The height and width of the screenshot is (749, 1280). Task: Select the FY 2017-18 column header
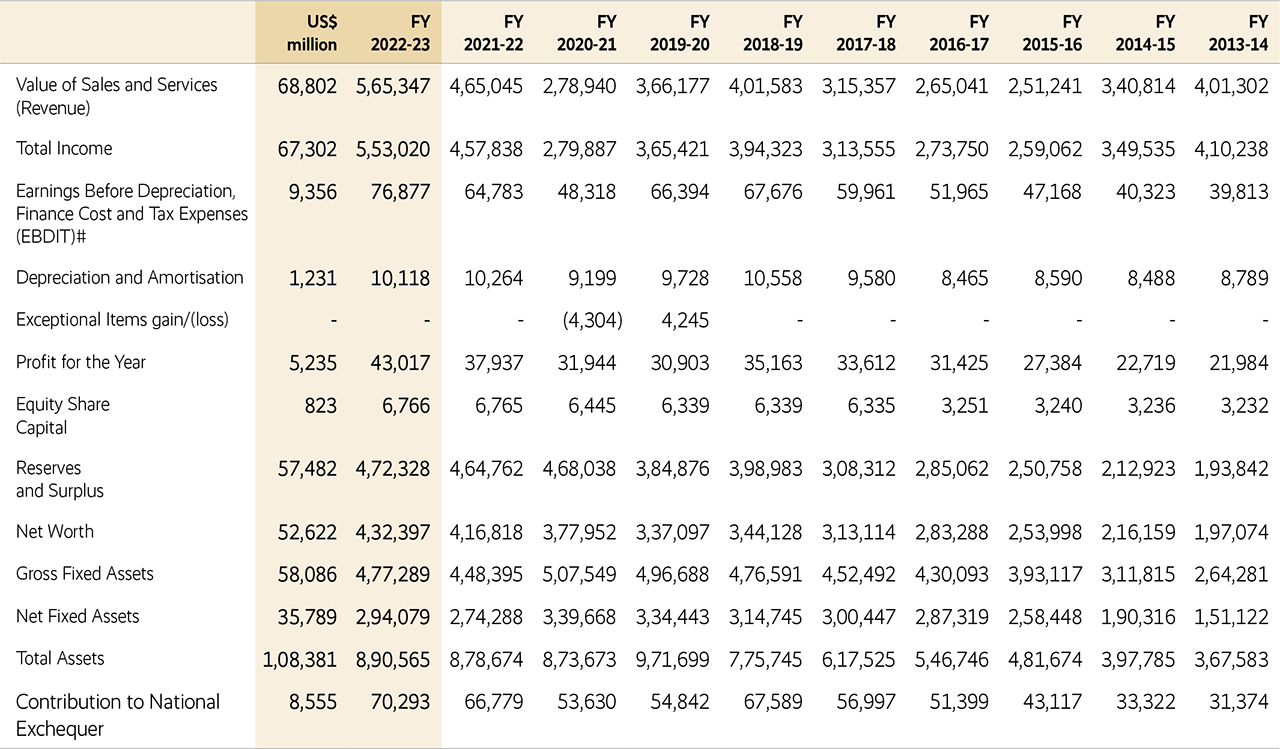866,33
